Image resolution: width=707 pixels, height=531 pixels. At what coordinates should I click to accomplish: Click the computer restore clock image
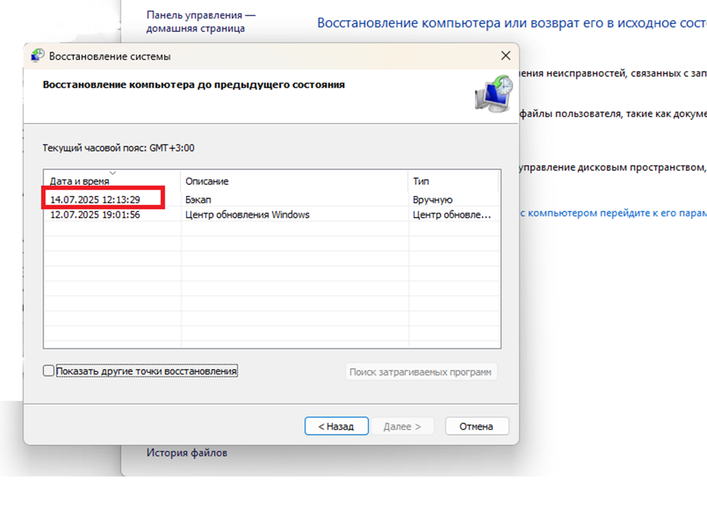pos(494,94)
